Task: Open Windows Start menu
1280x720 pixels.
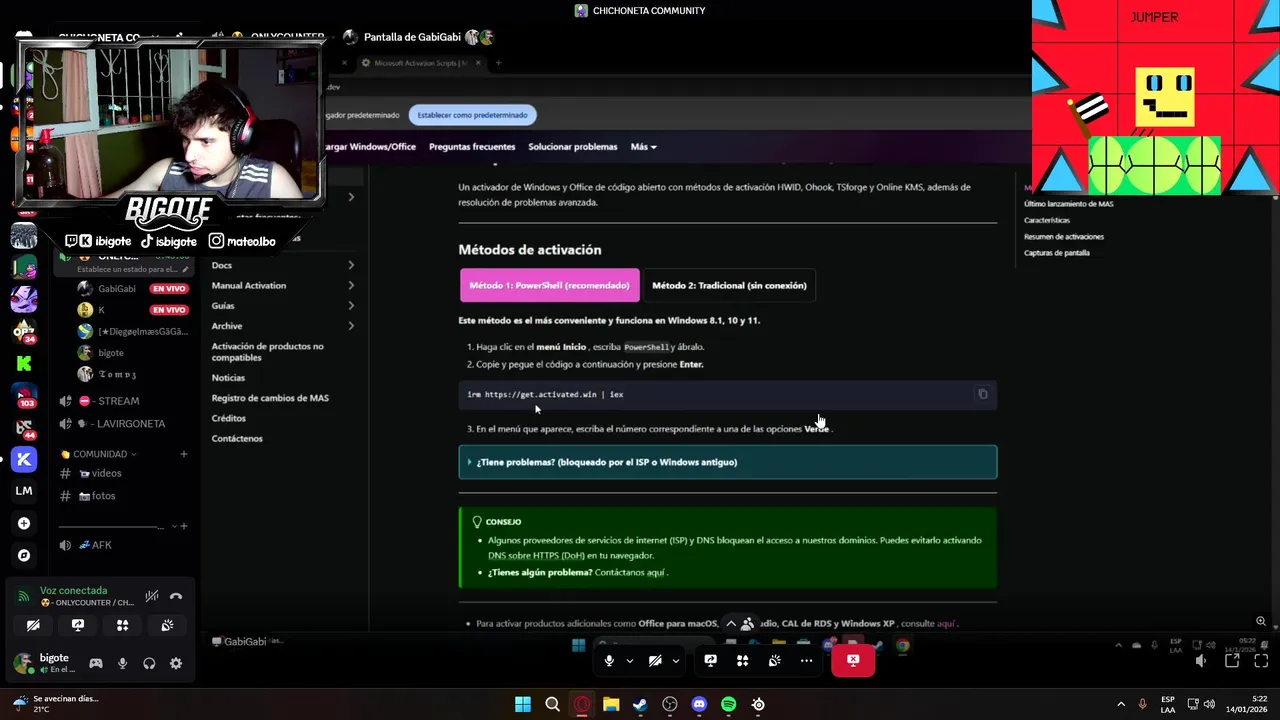Action: tap(523, 705)
